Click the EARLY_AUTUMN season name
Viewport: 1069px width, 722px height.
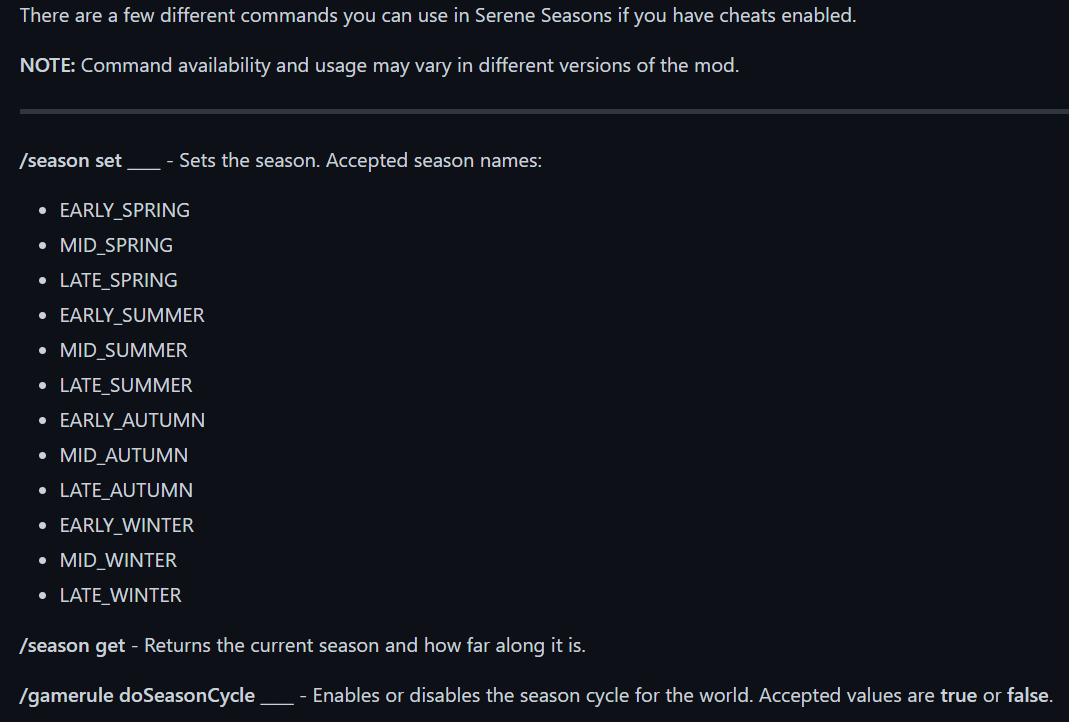132,420
